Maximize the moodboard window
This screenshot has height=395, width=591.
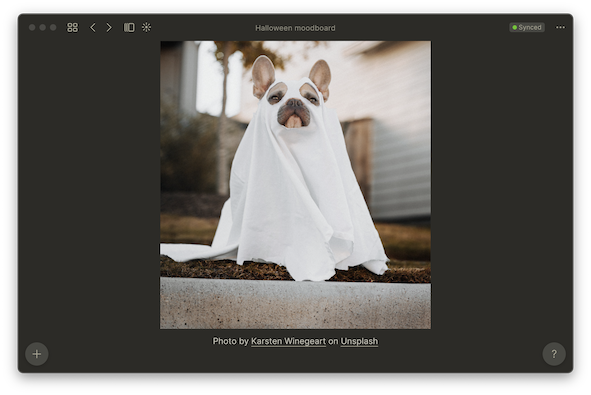(53, 28)
